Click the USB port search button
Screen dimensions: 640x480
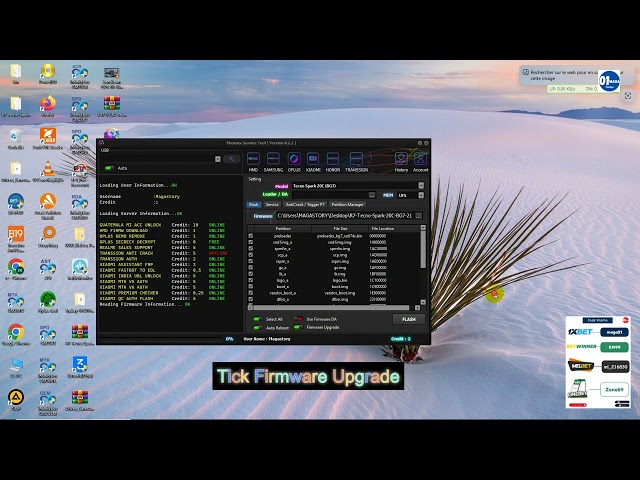(x=231, y=159)
